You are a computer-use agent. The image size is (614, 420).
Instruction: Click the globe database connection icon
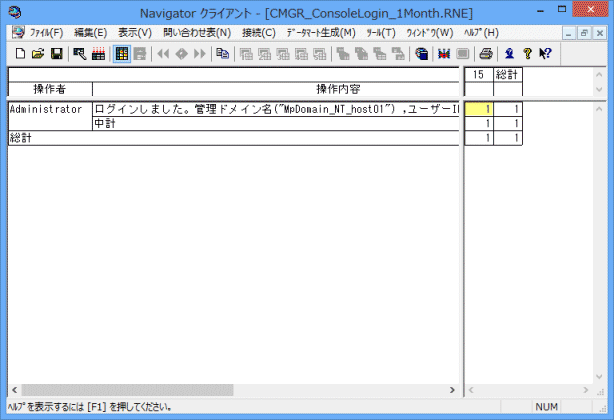click(421, 53)
